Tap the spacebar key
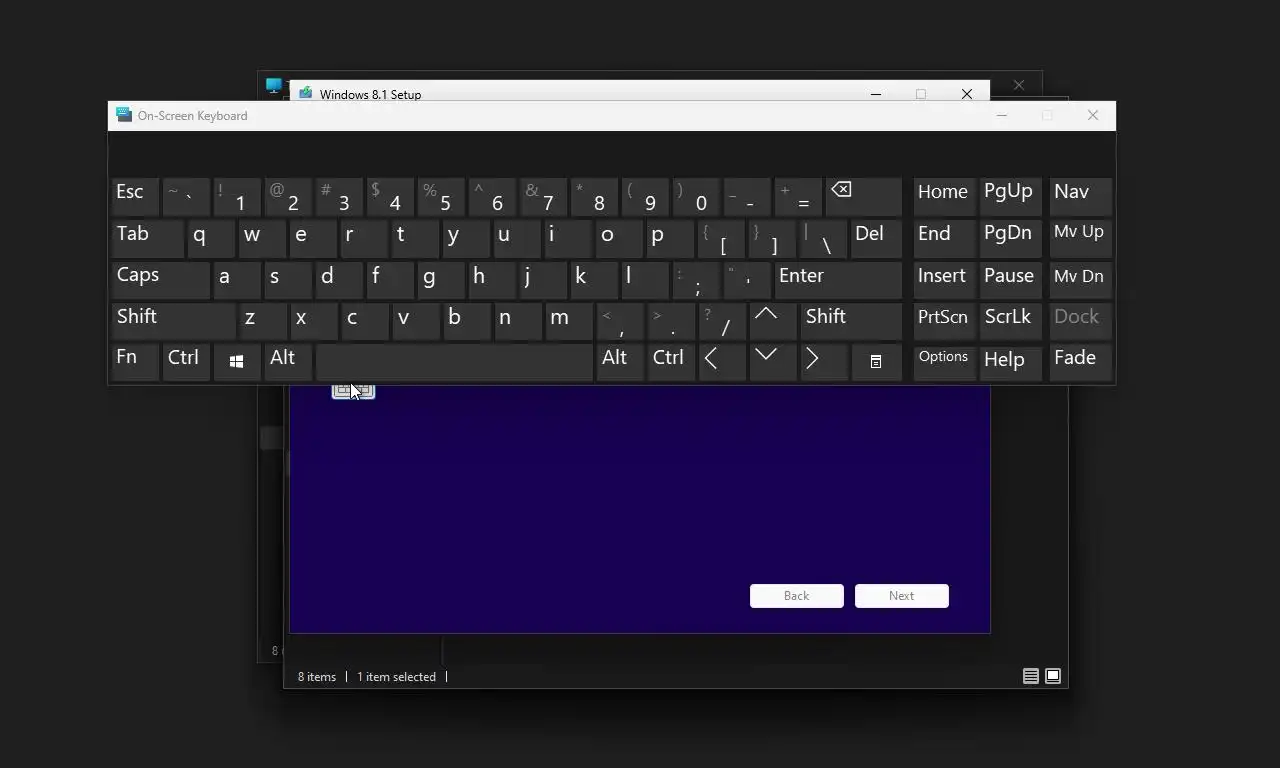Image resolution: width=1280 pixels, height=768 pixels. pyautogui.click(x=454, y=361)
